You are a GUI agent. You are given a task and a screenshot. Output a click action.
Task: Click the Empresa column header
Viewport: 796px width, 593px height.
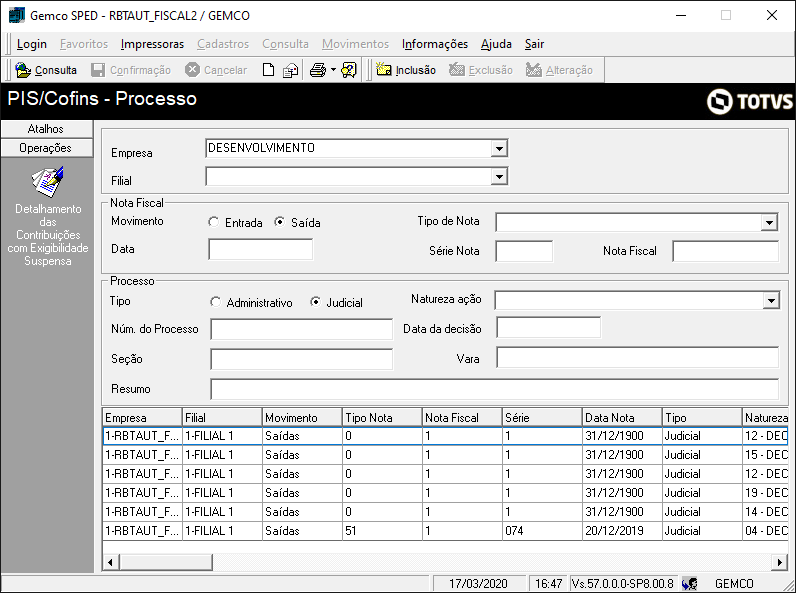pyautogui.click(x=142, y=417)
